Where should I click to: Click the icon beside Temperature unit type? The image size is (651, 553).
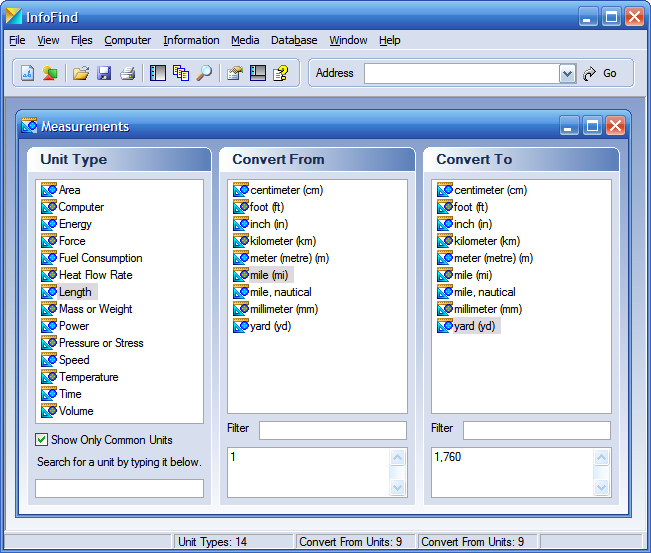pos(49,377)
